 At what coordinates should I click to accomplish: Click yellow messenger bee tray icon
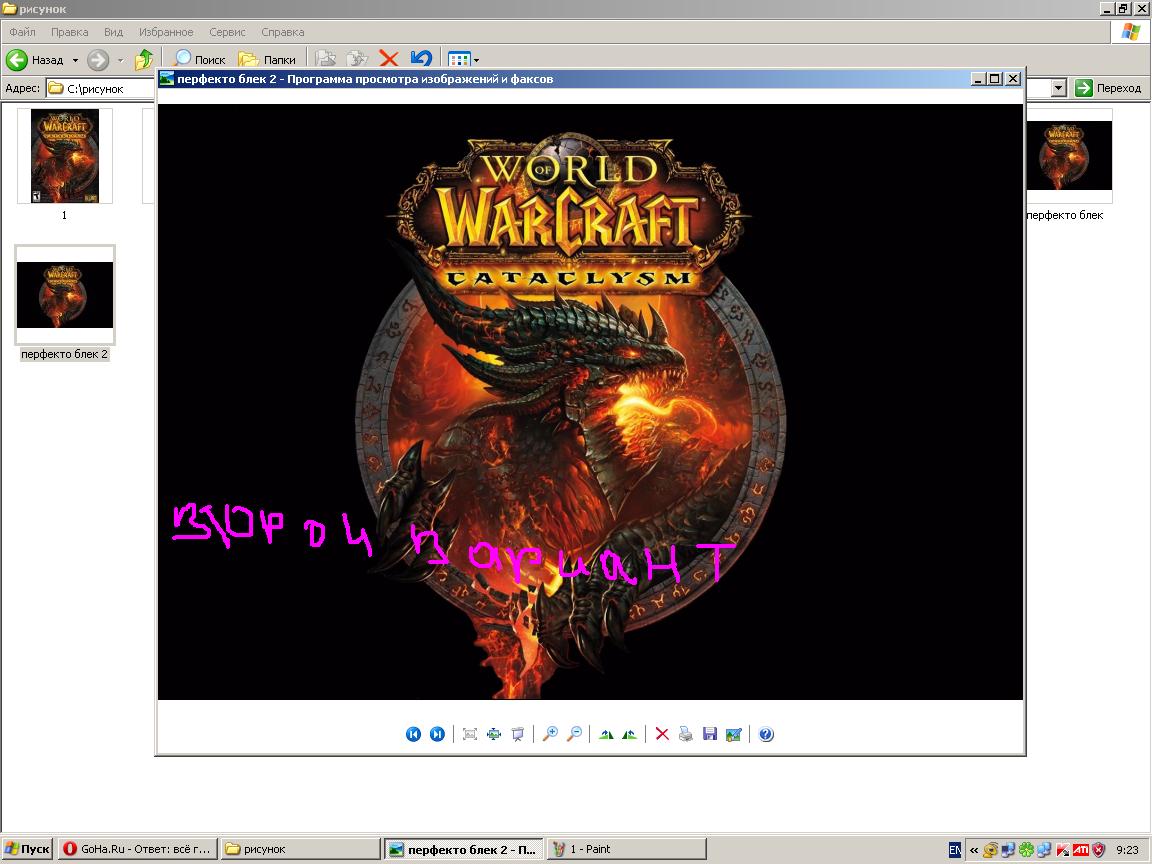coord(990,850)
